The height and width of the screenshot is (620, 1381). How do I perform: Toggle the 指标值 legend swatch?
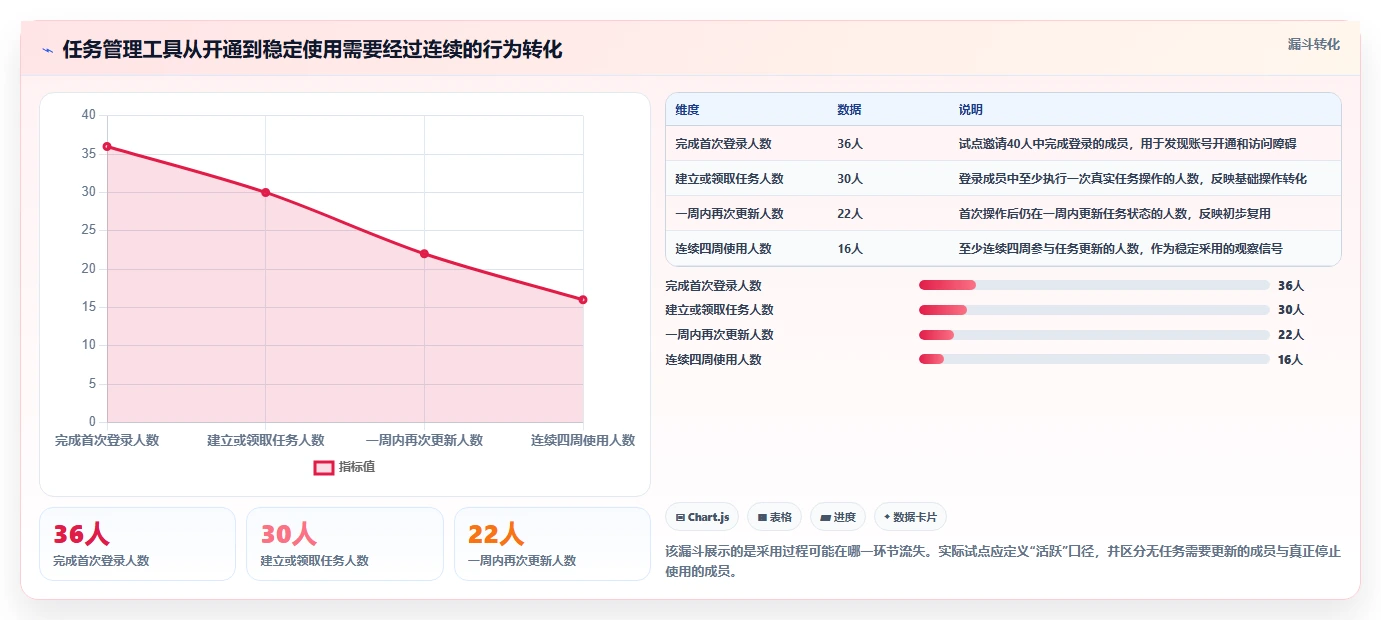coord(324,467)
